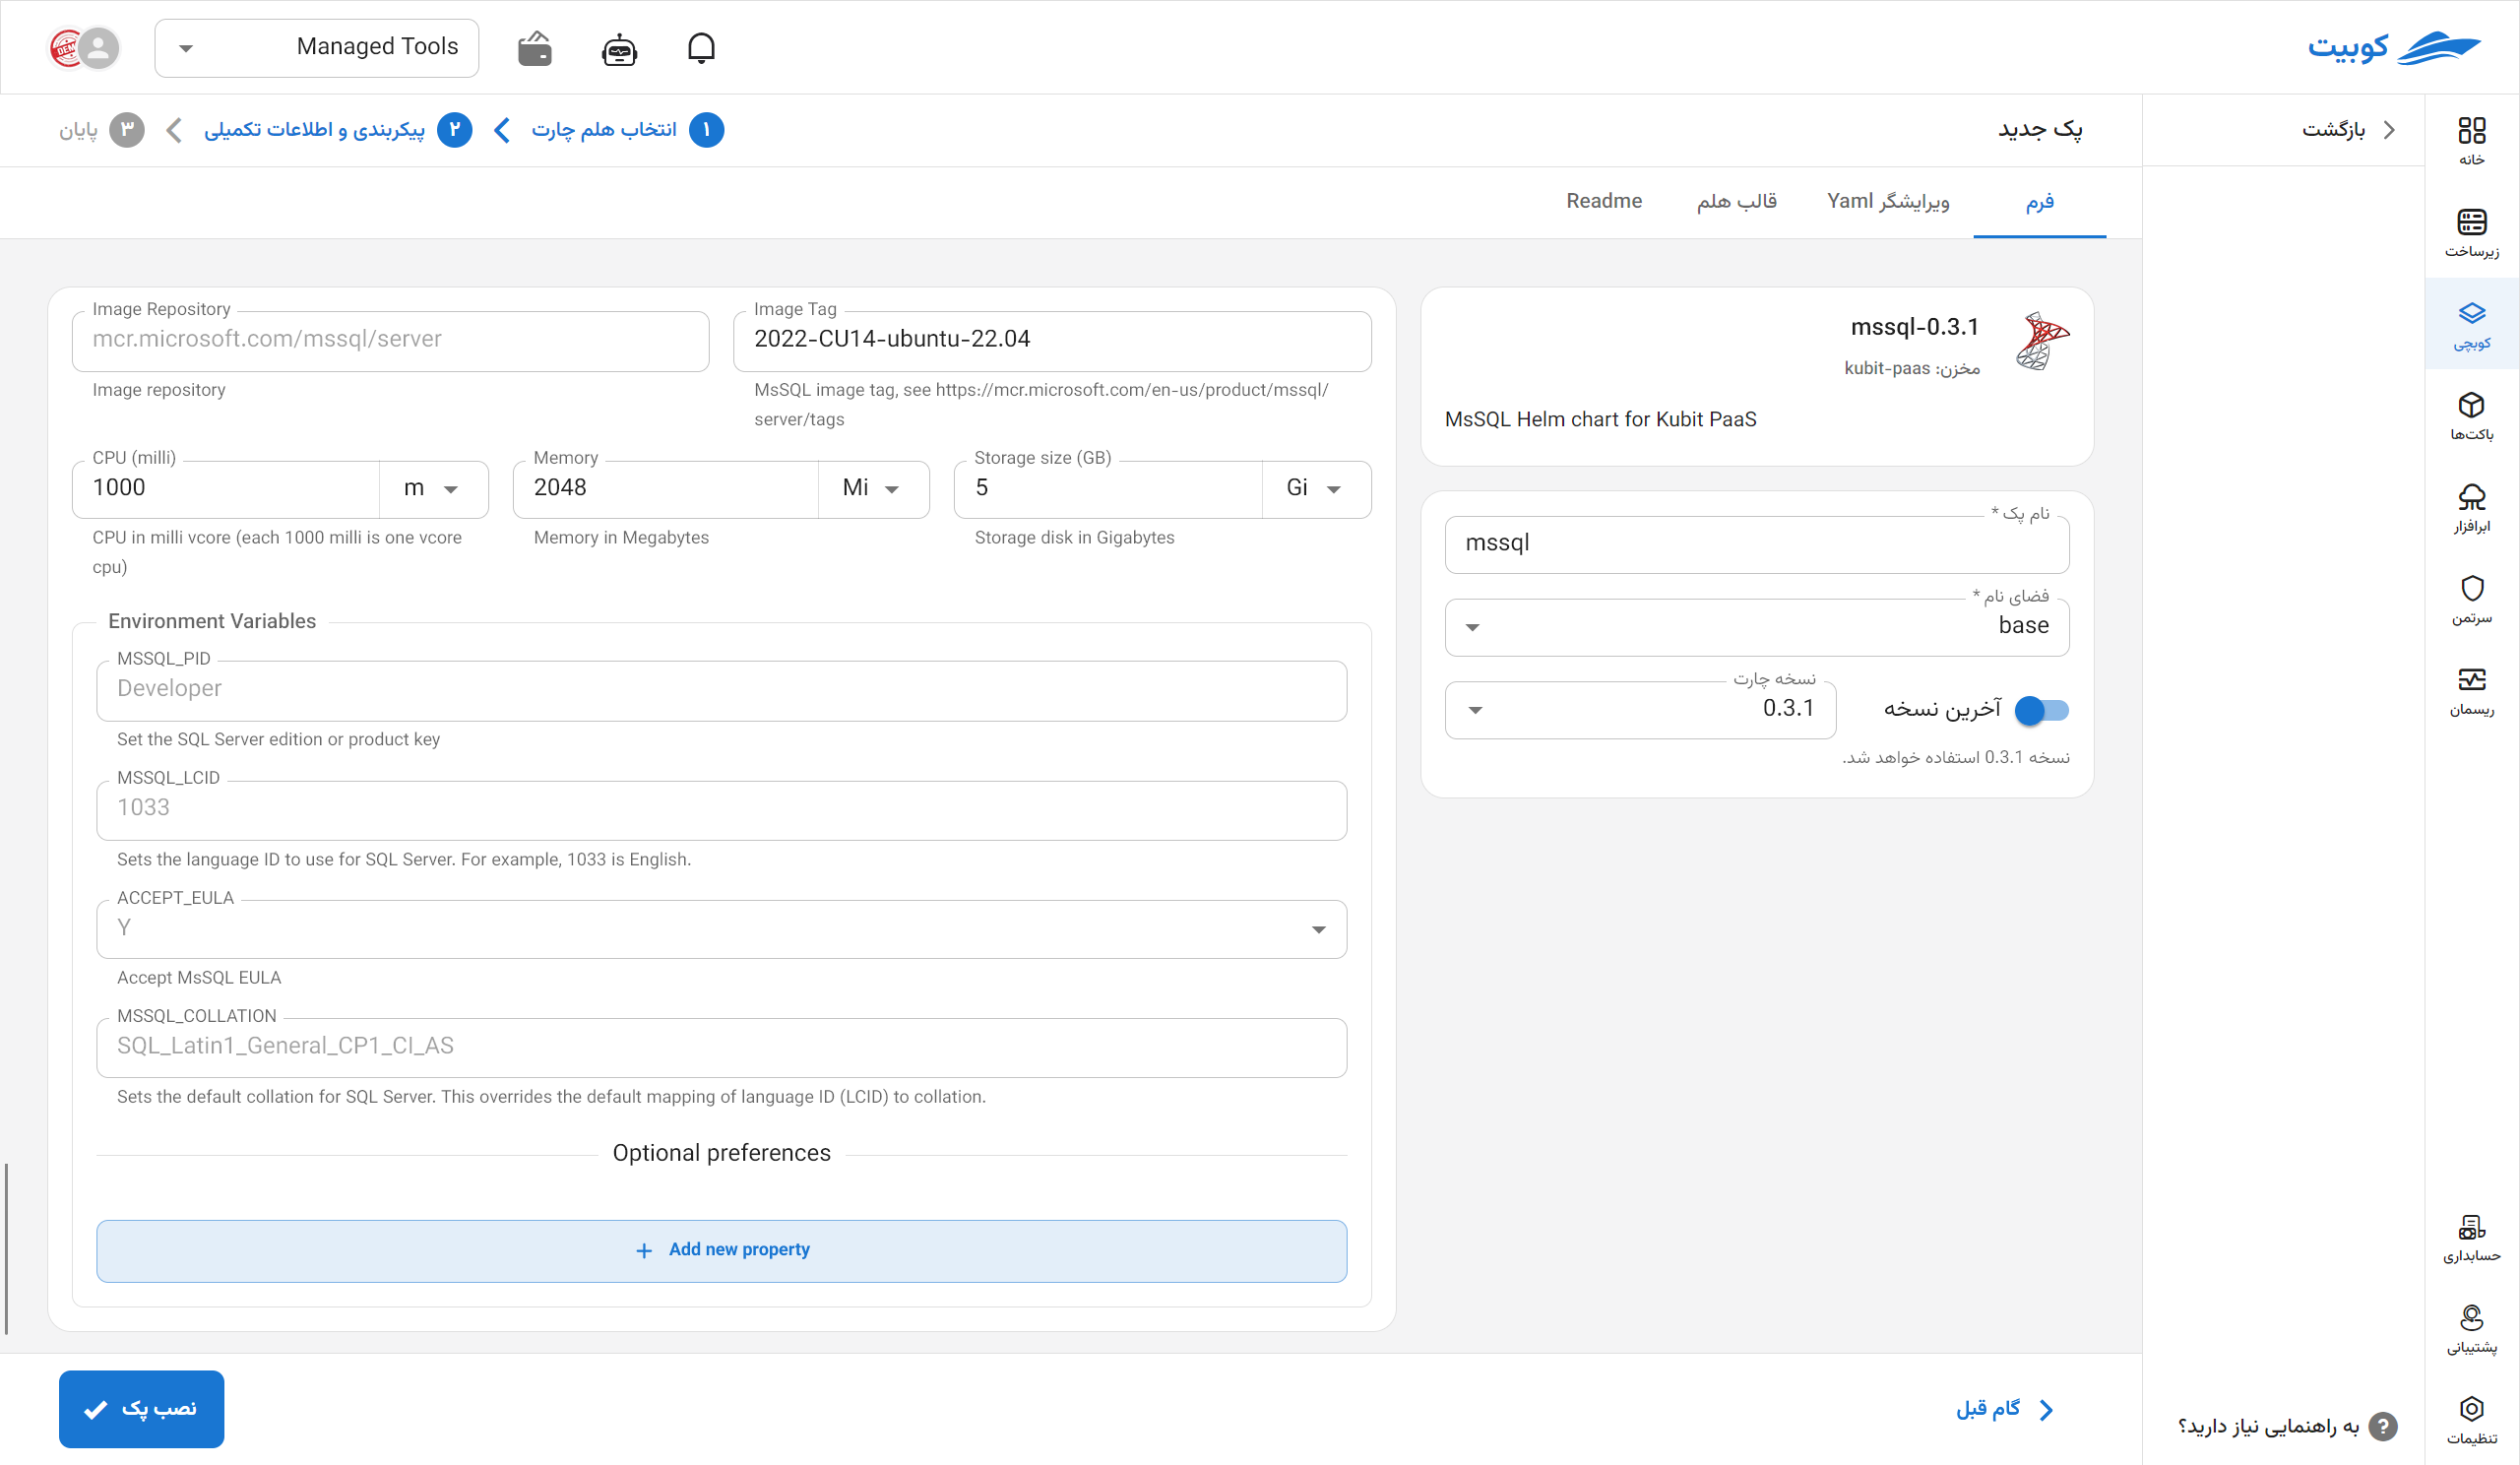Image resolution: width=2520 pixels, height=1465 pixels.
Task: Click MSSQL_LCID input field
Action: [x=721, y=810]
